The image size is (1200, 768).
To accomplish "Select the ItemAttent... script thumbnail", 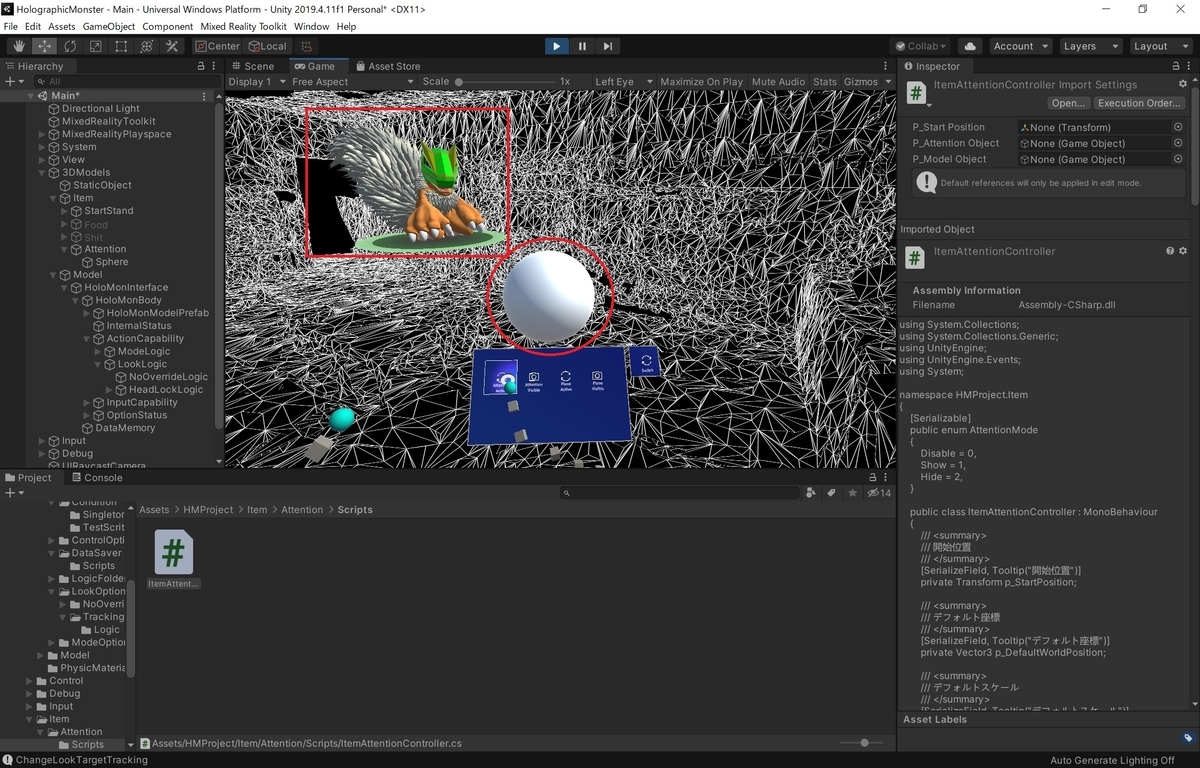I will (x=173, y=560).
